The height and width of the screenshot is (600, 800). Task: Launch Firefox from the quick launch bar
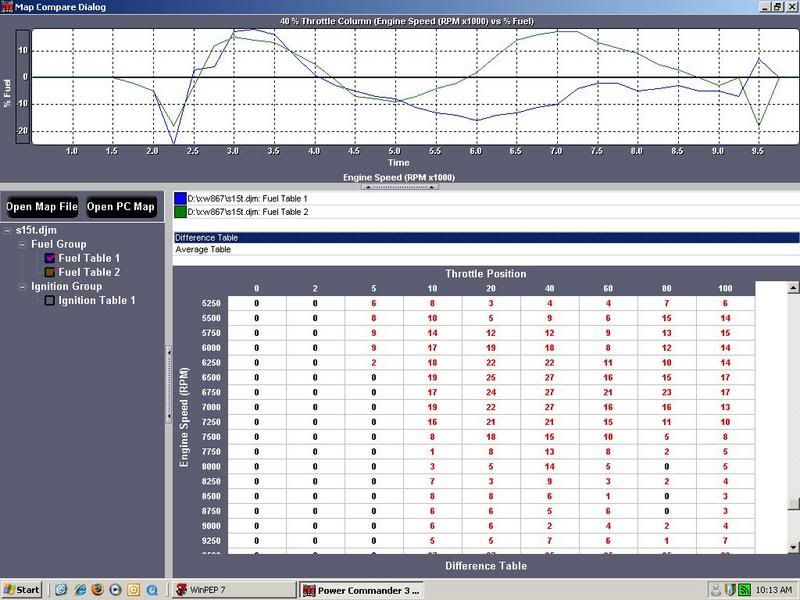97,590
